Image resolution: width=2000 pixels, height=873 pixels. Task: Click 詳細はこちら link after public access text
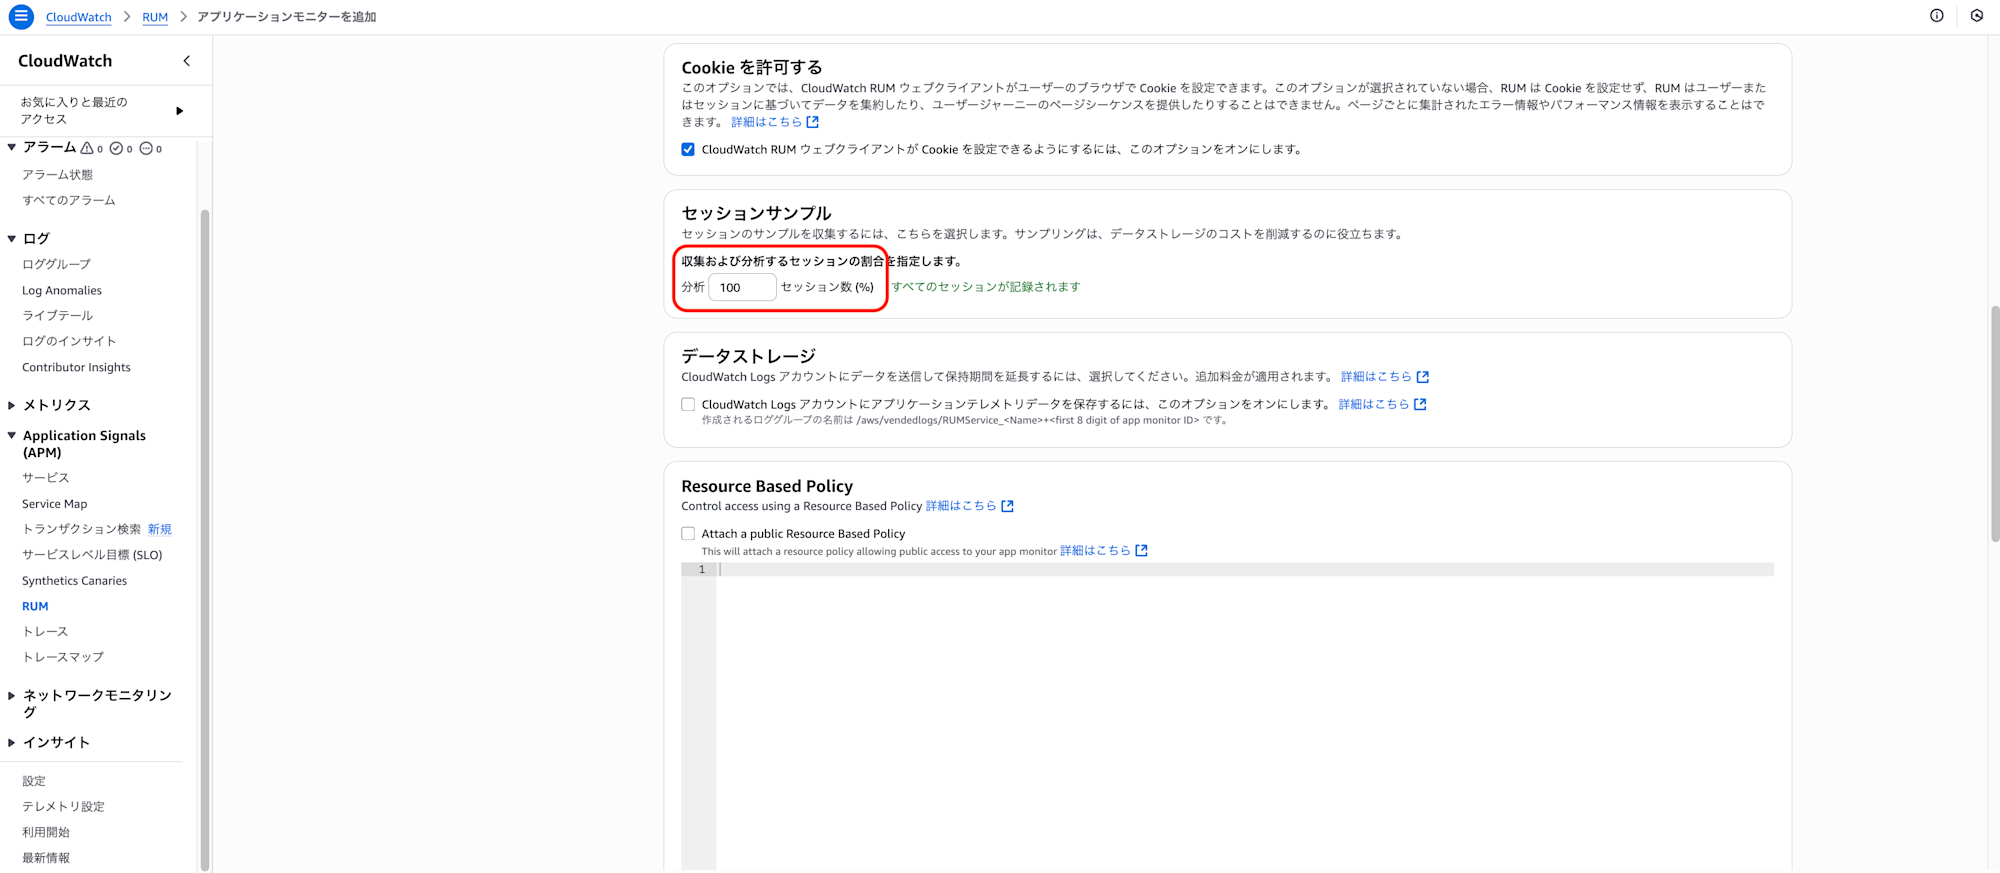point(1095,551)
